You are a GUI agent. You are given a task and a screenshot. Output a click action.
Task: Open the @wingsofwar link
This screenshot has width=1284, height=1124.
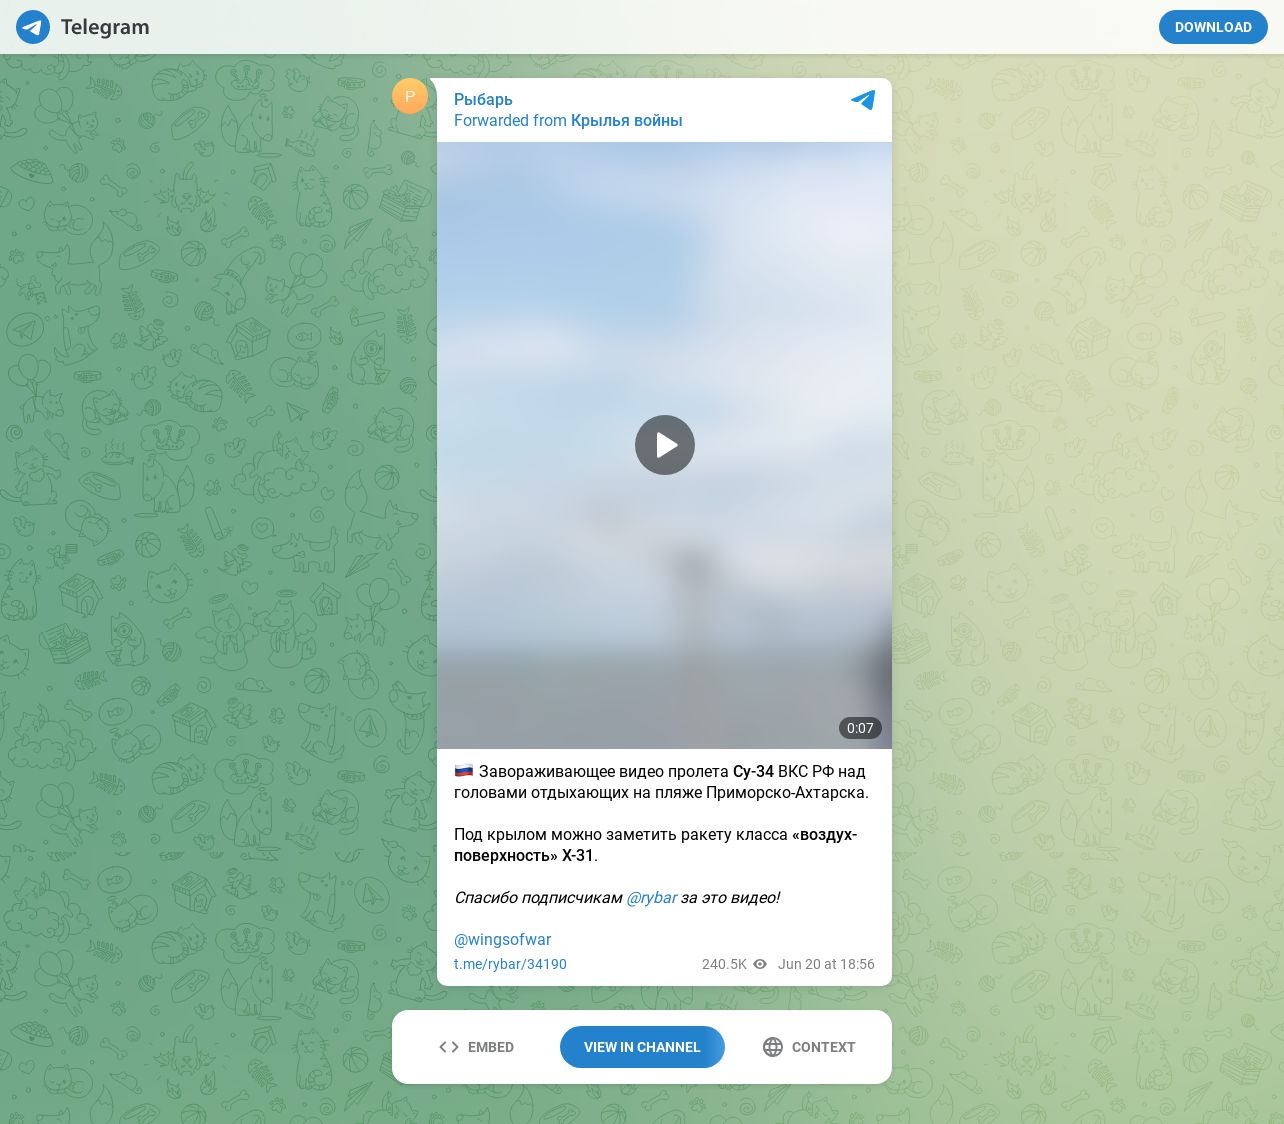(x=502, y=939)
